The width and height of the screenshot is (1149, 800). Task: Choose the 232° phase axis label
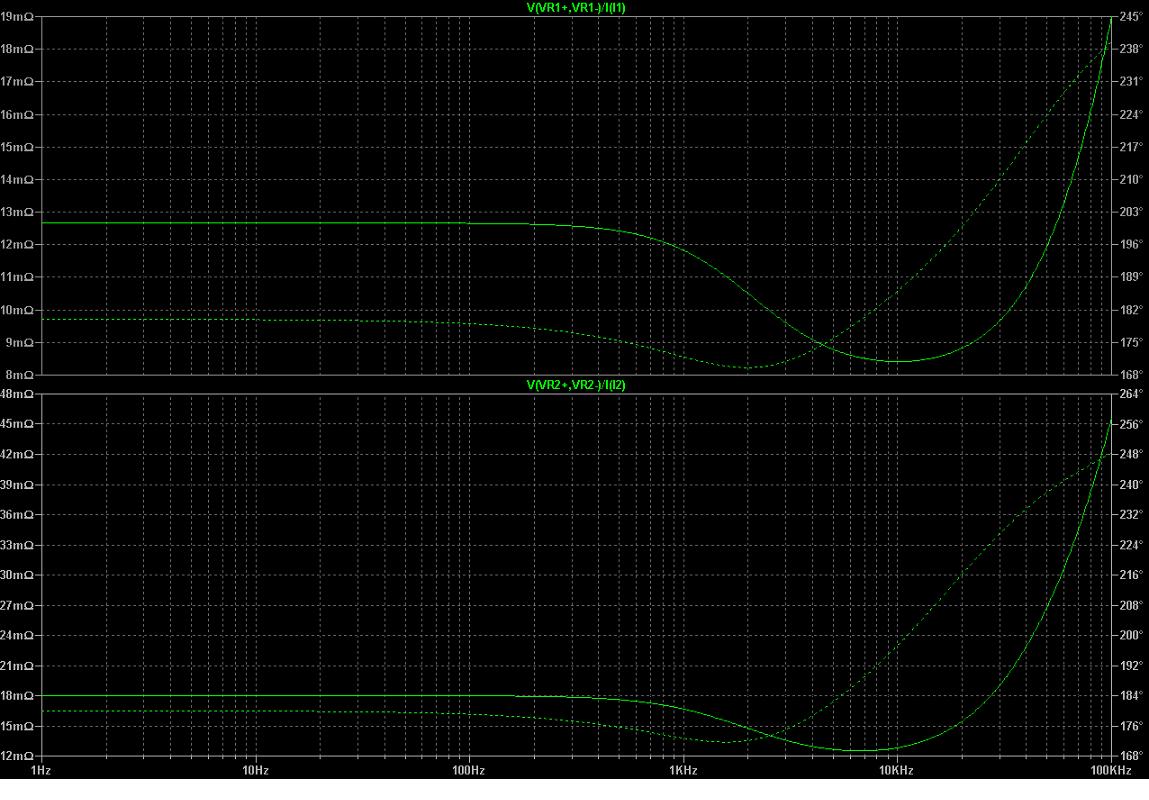(1131, 515)
